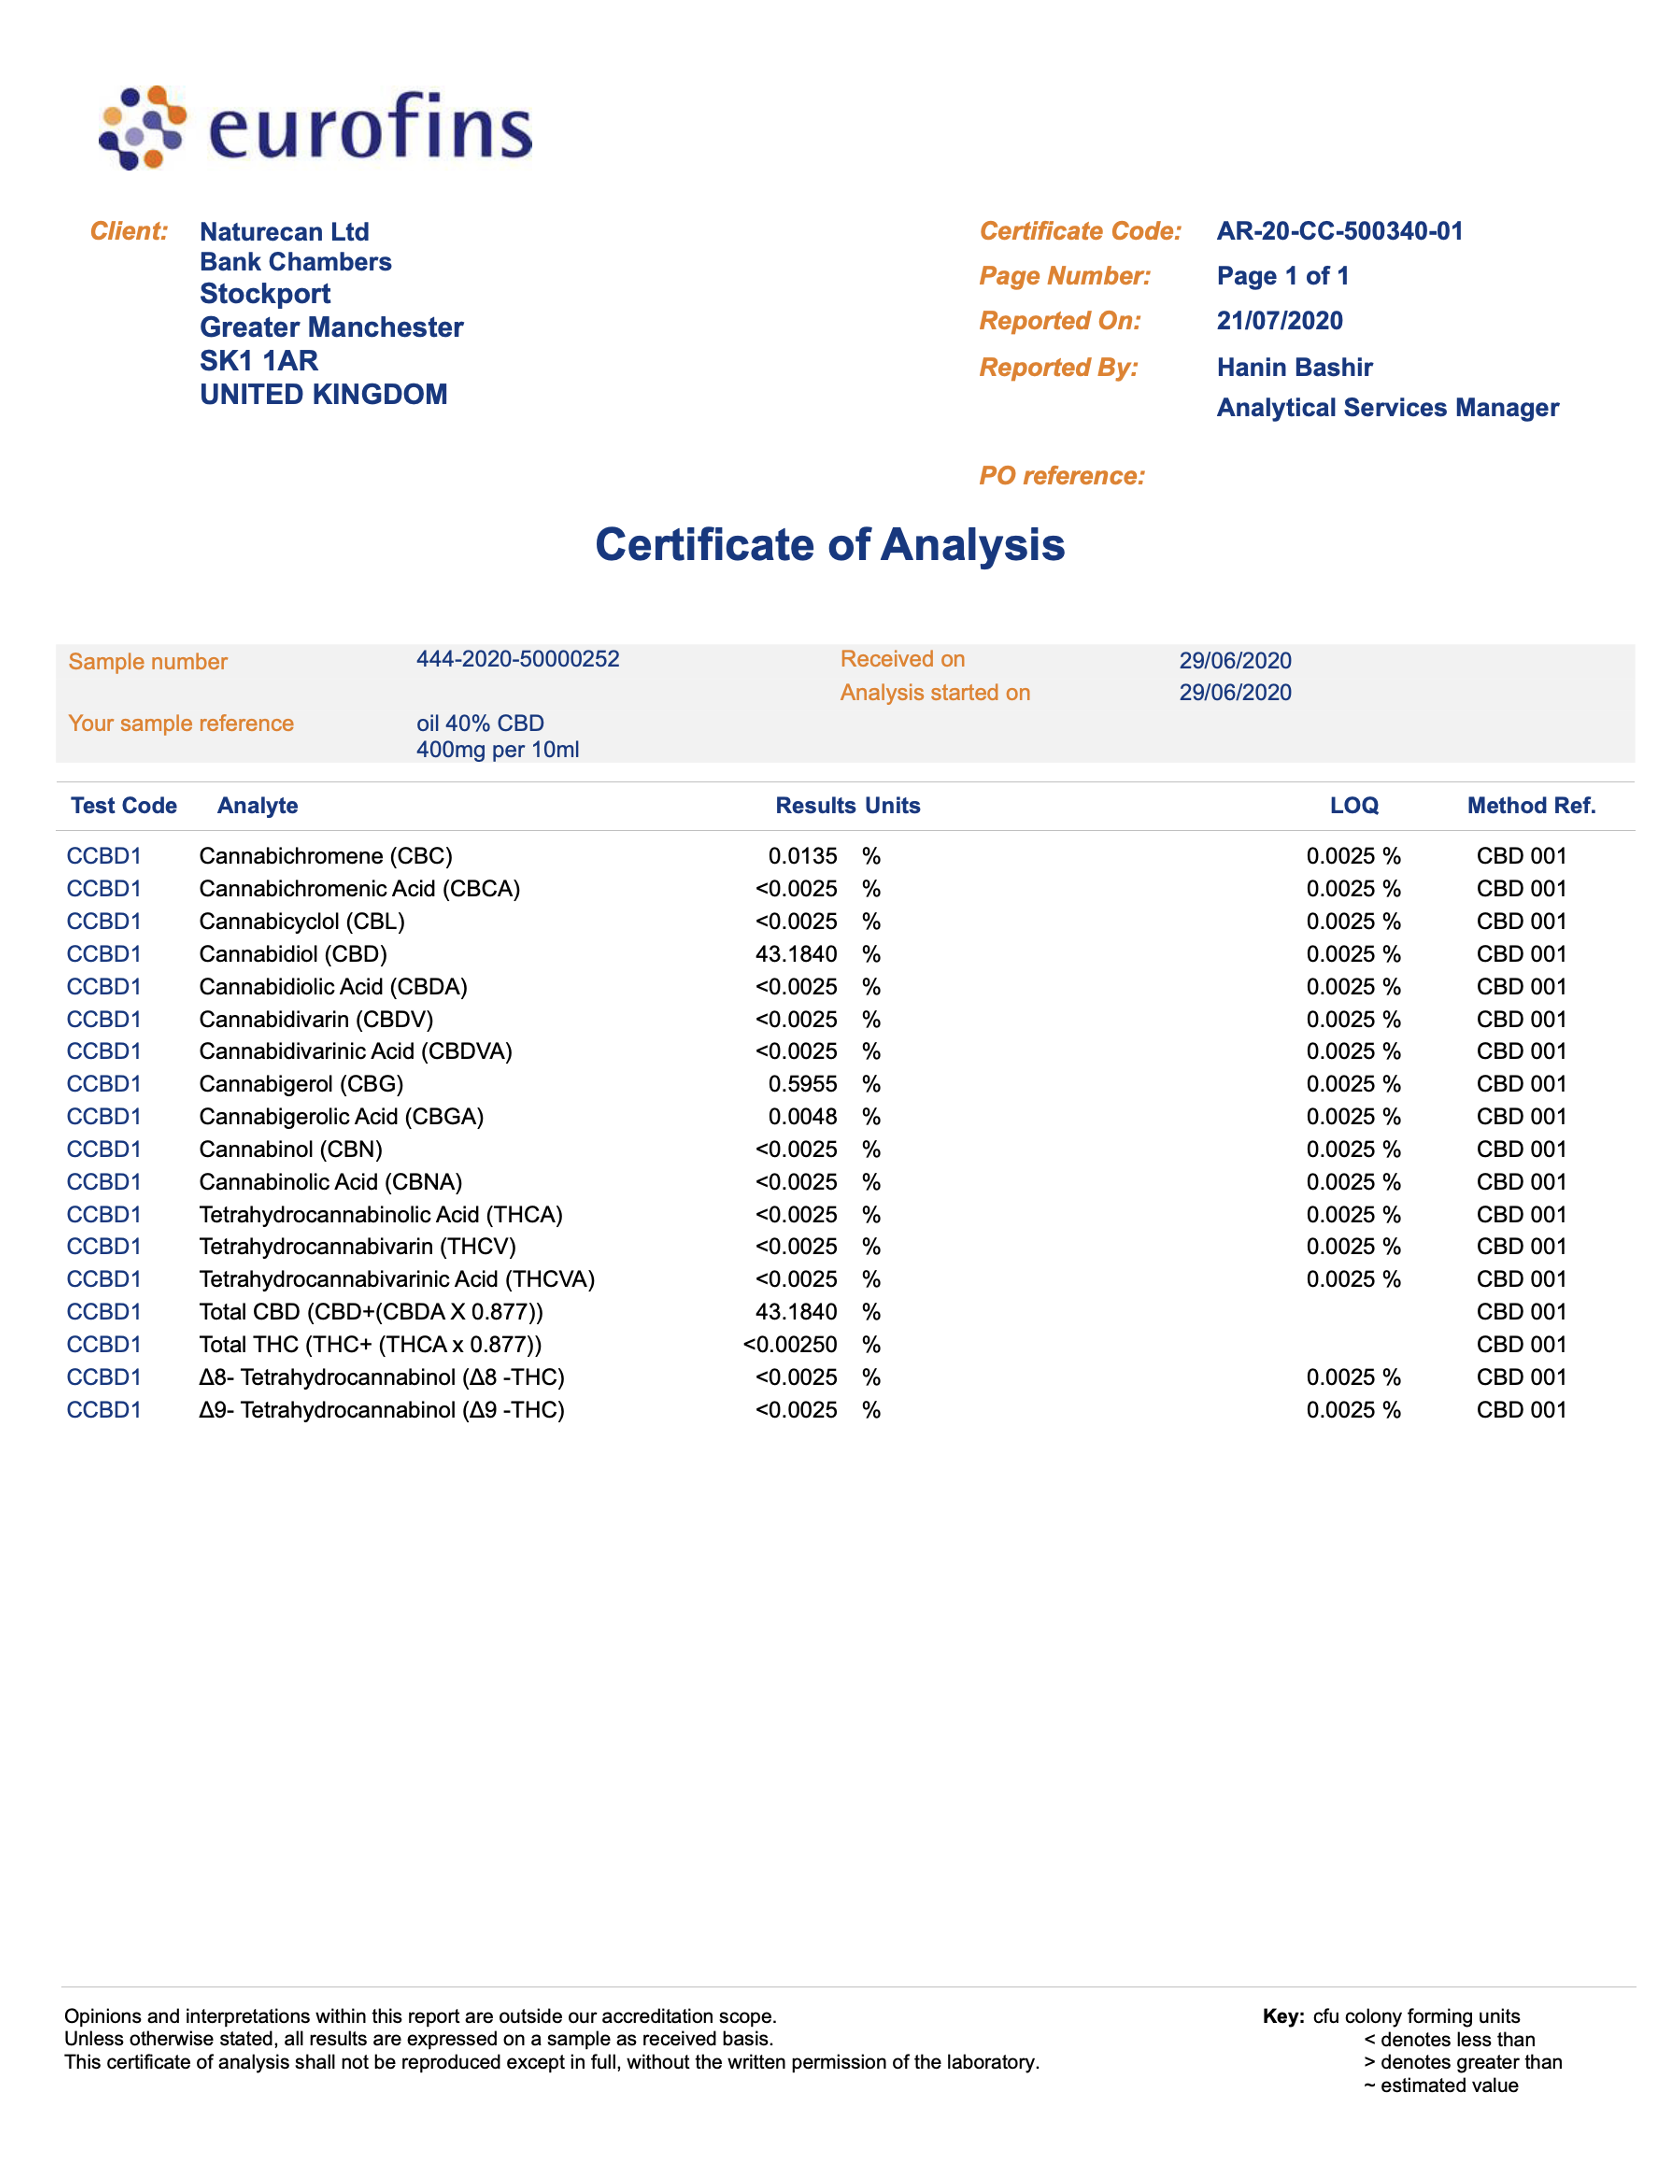Viewport: 1672px width, 2164px height.
Task: Click the PO reference label
Action: [x=1061, y=476]
